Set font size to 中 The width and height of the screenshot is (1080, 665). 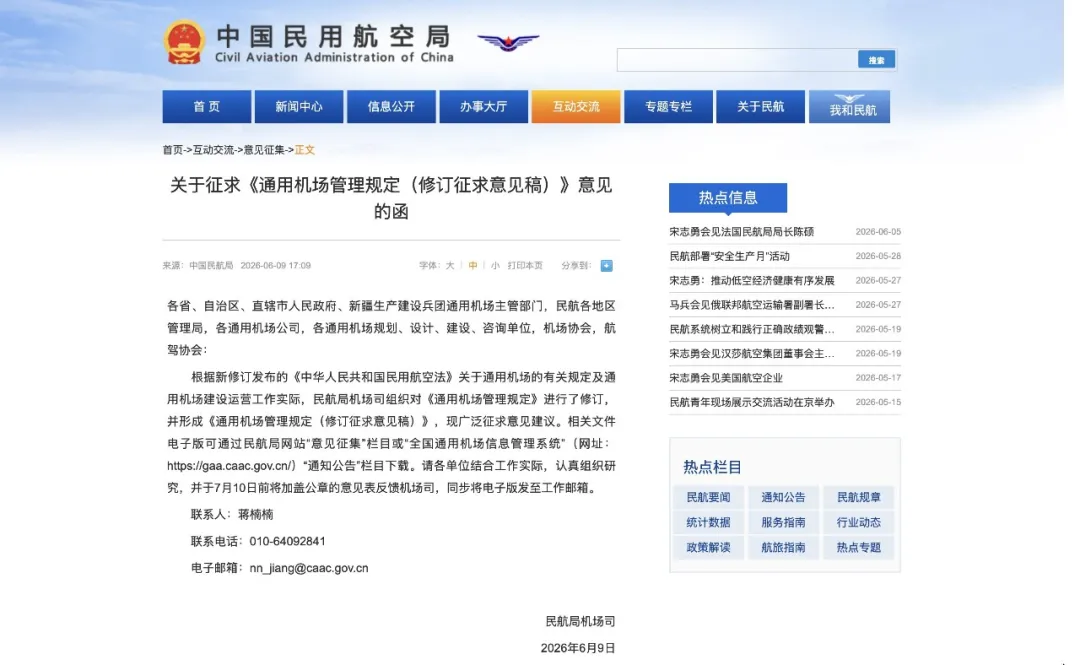(x=472, y=265)
